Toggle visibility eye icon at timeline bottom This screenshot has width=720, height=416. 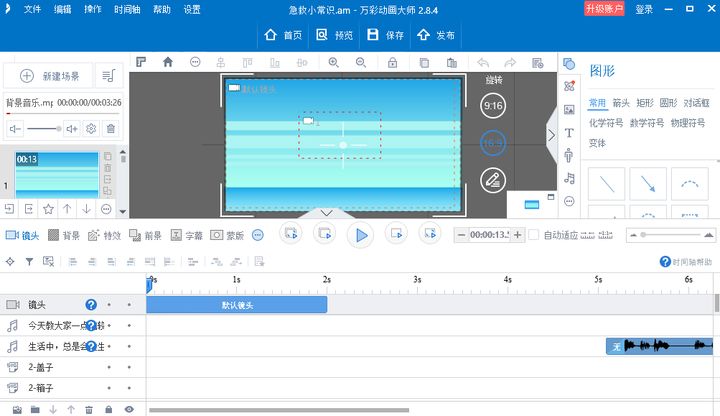pos(129,409)
